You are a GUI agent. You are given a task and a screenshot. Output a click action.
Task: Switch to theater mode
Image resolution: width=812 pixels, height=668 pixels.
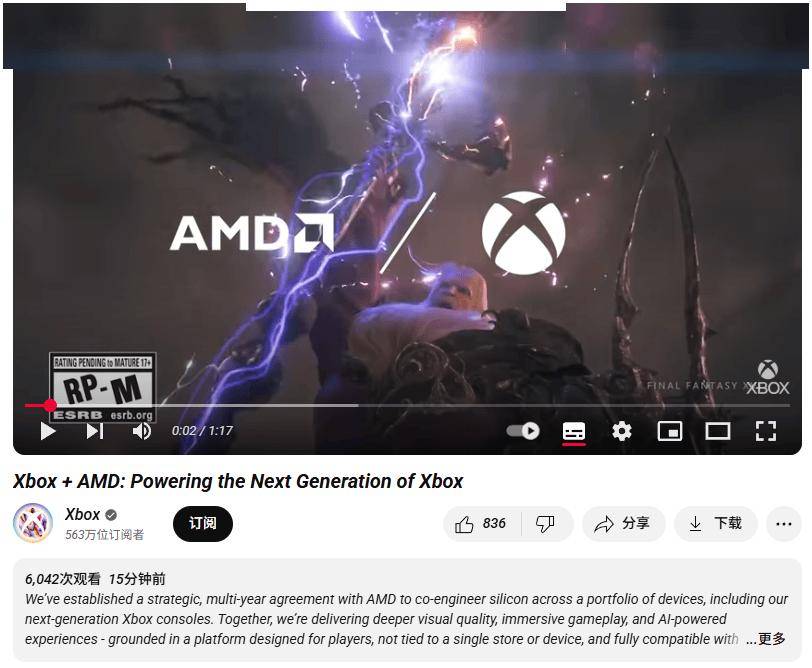[718, 431]
